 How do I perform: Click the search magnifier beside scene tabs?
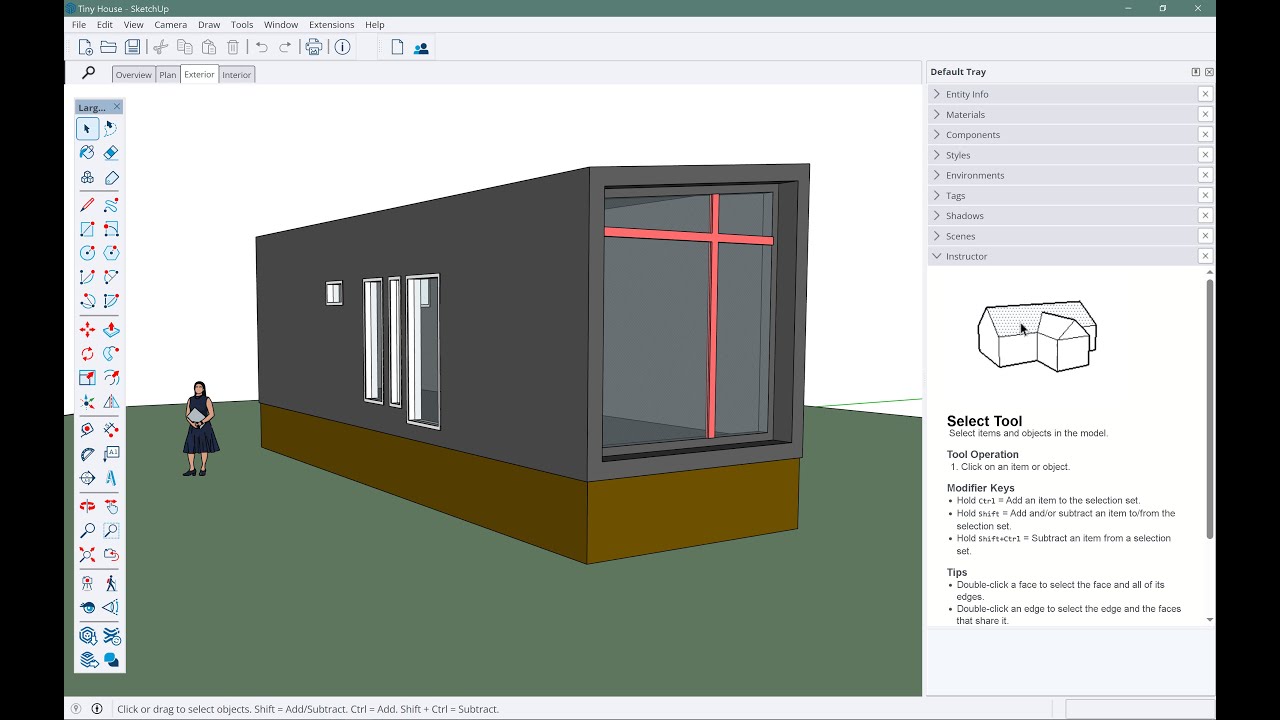[88, 73]
